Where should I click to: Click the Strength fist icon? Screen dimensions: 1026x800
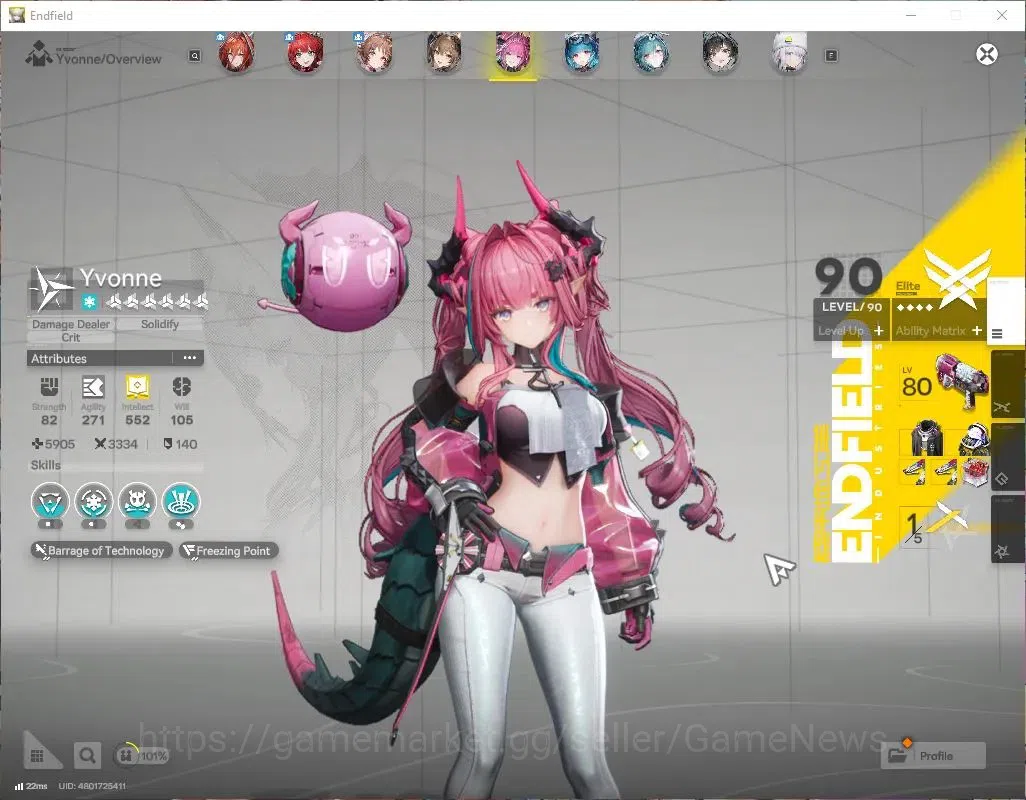click(49, 387)
